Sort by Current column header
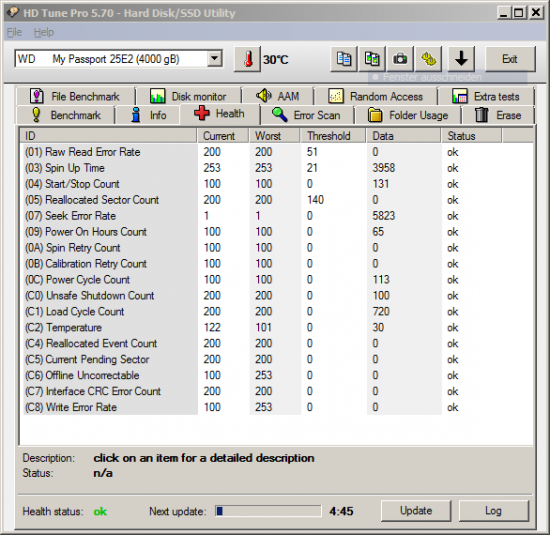Image resolution: width=550 pixels, height=535 pixels. point(223,136)
